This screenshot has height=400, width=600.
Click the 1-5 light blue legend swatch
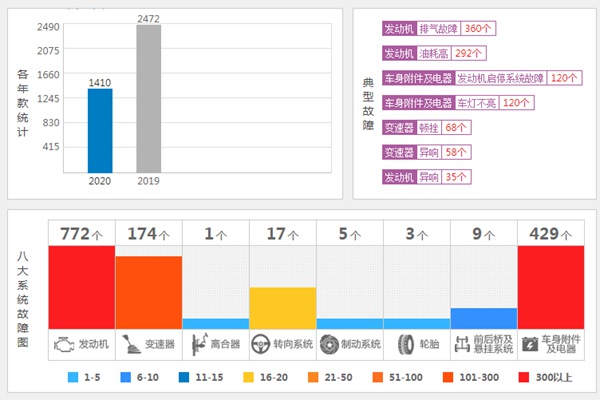coord(73,378)
